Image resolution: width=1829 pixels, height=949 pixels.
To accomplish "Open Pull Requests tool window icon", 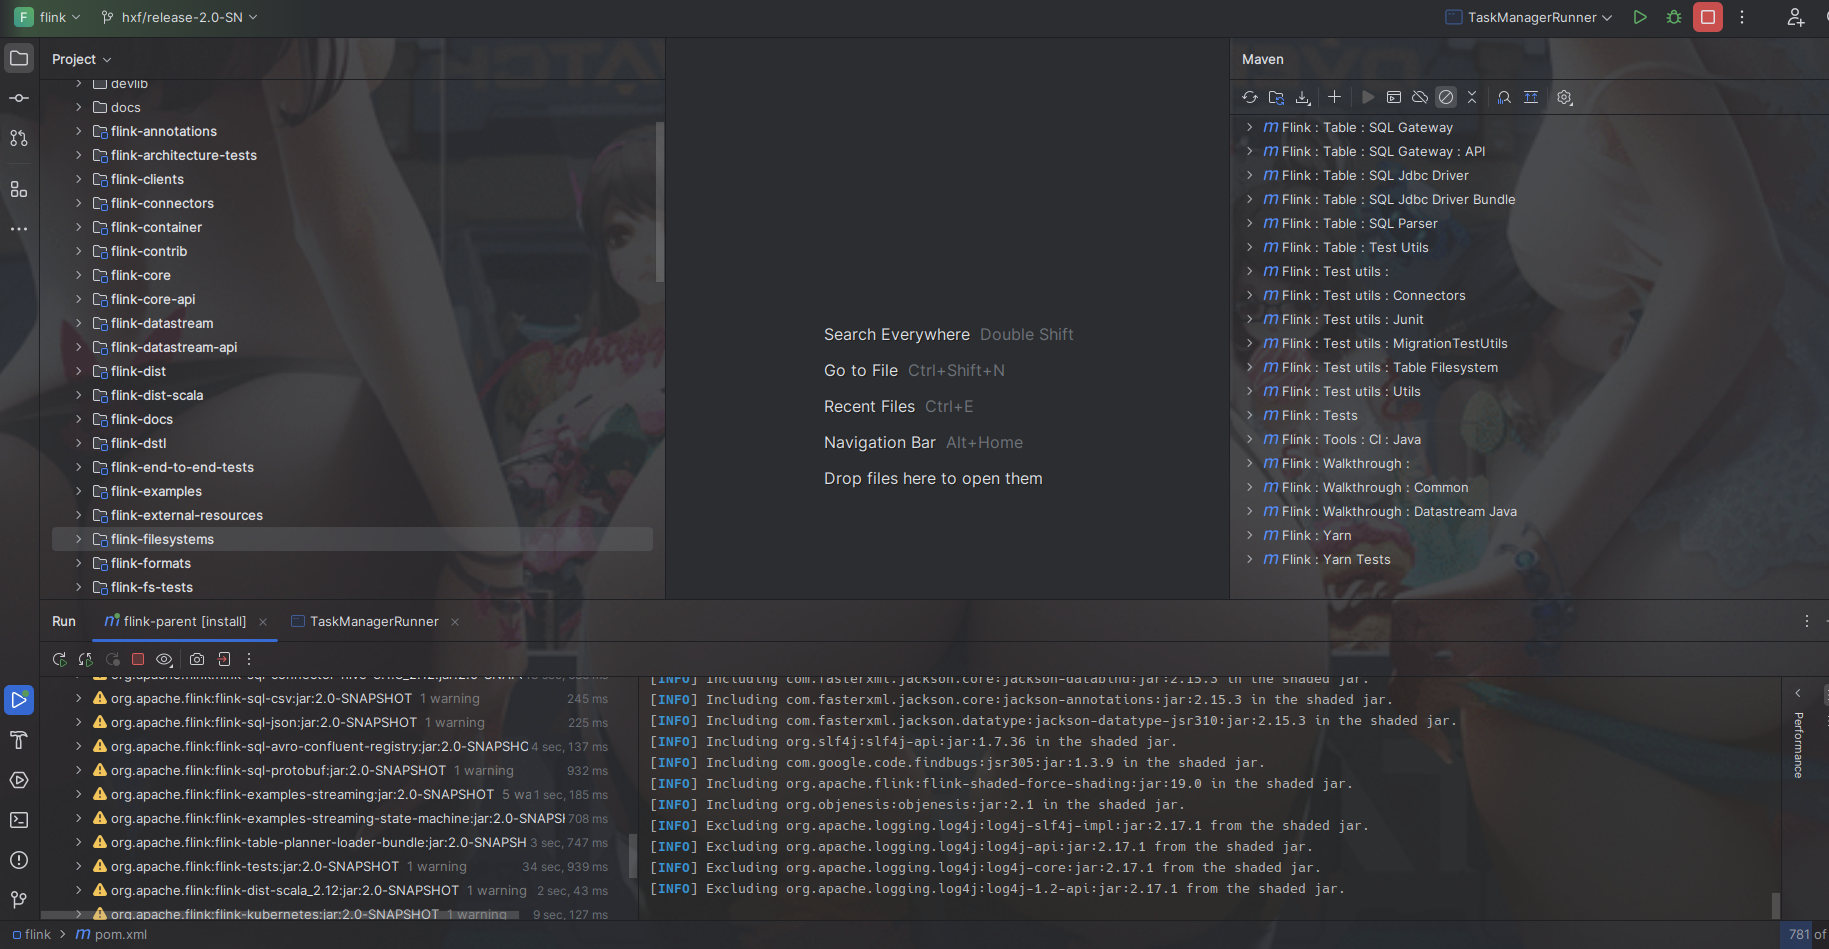I will pyautogui.click(x=19, y=138).
